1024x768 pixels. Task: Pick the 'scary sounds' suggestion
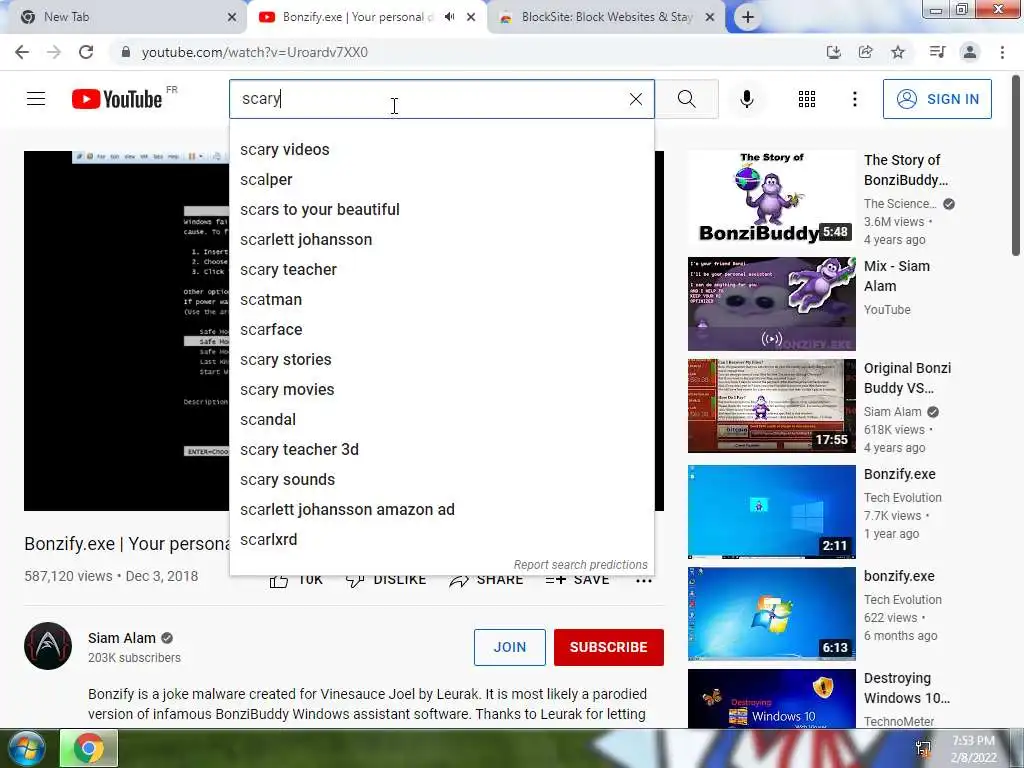pos(441,480)
